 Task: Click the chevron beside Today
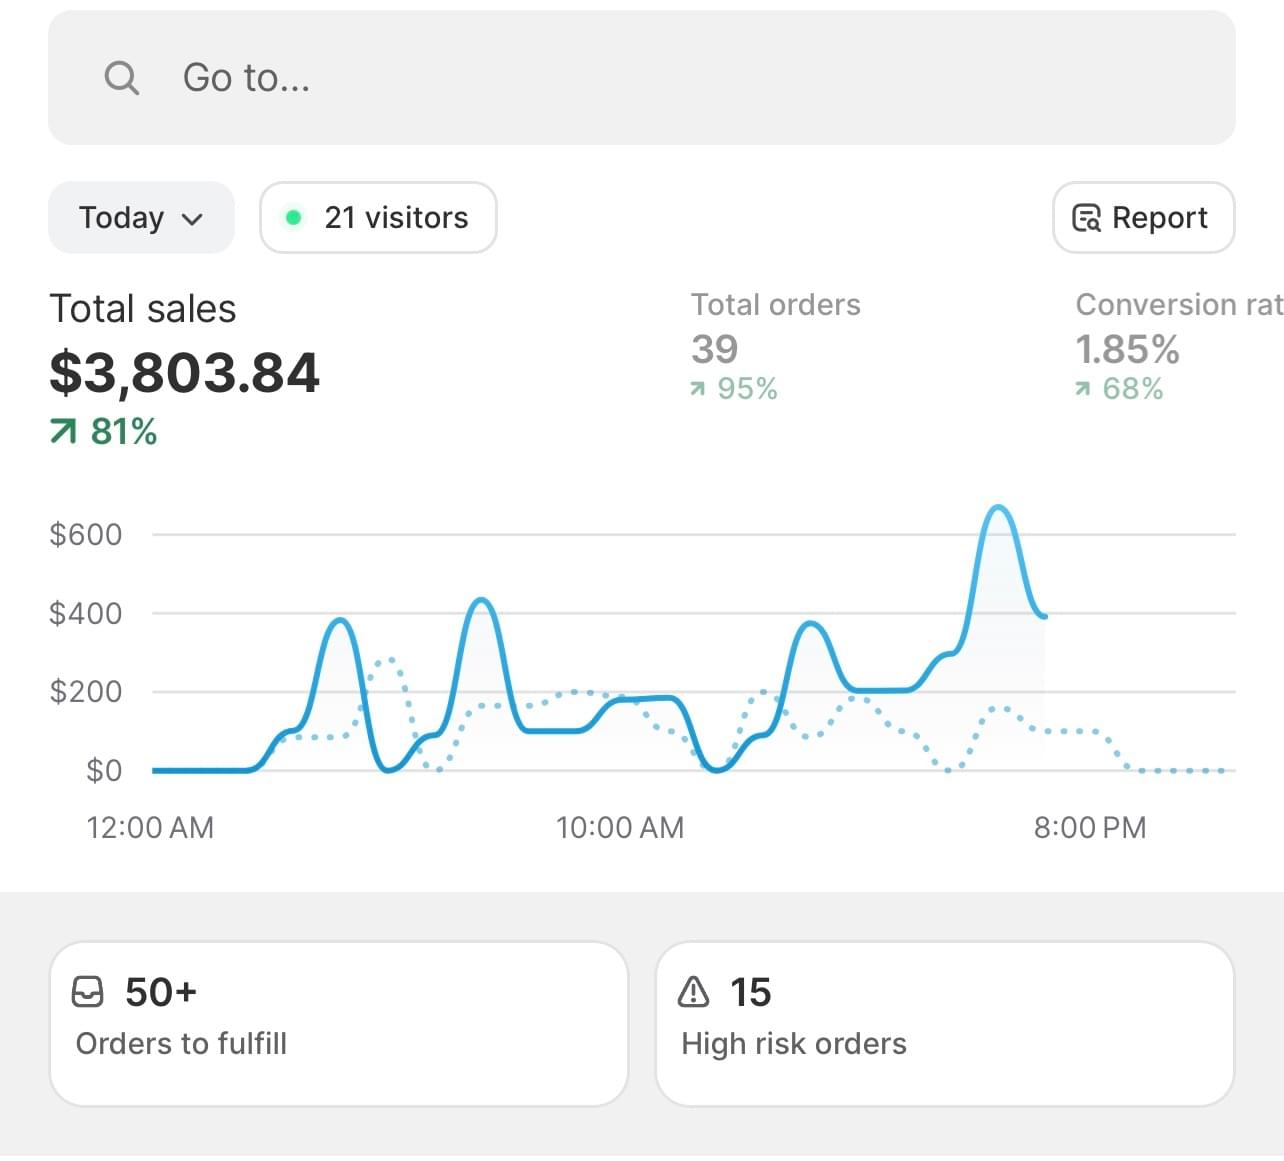(193, 219)
